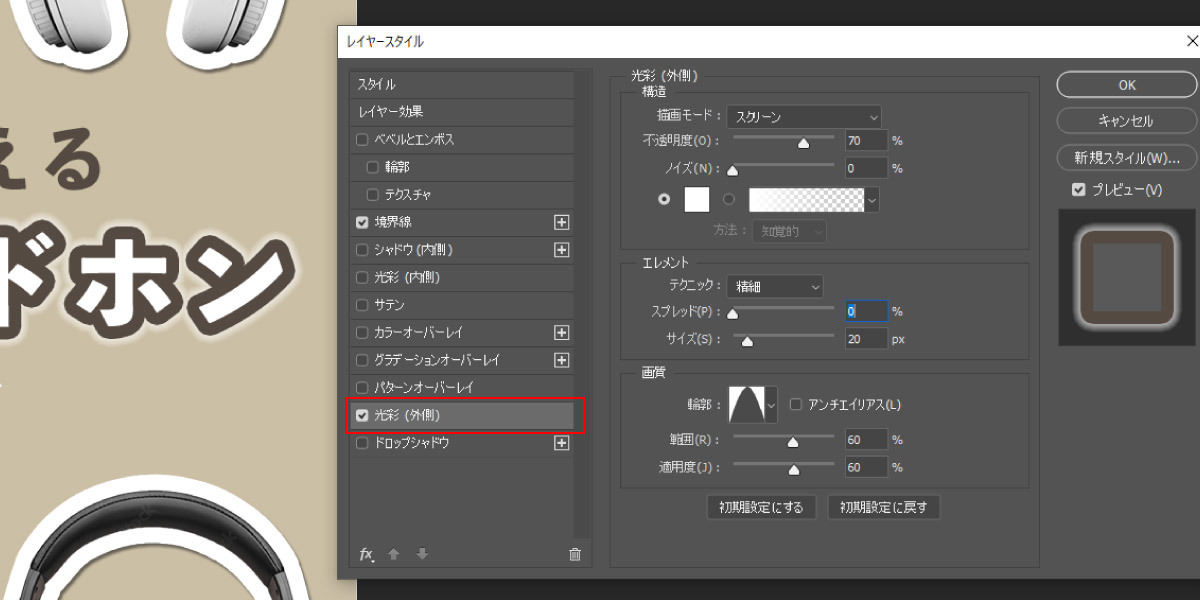Click the スプレッド(P) slider handle

coord(732,314)
